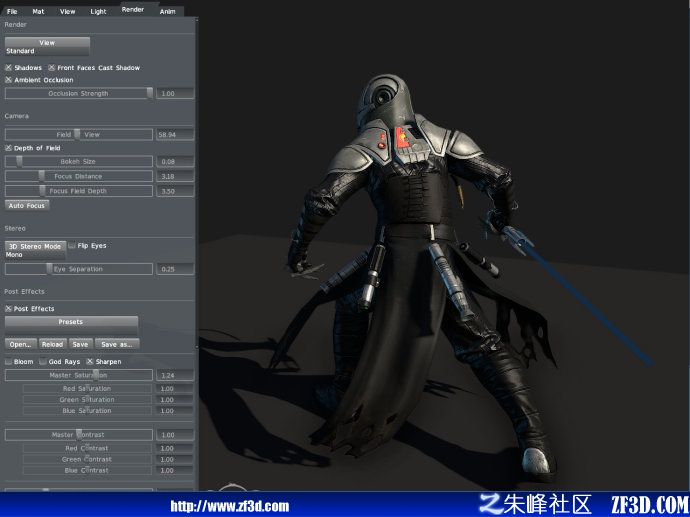Open the Presets dropdown
The width and height of the screenshot is (690, 517).
pyautogui.click(x=71, y=326)
